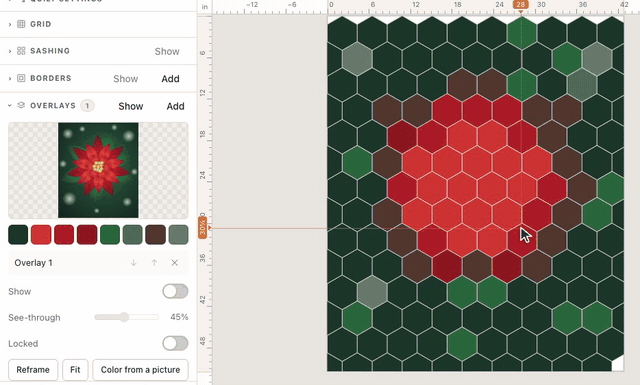Add a new border
This screenshot has width=640, height=385.
[170, 79]
